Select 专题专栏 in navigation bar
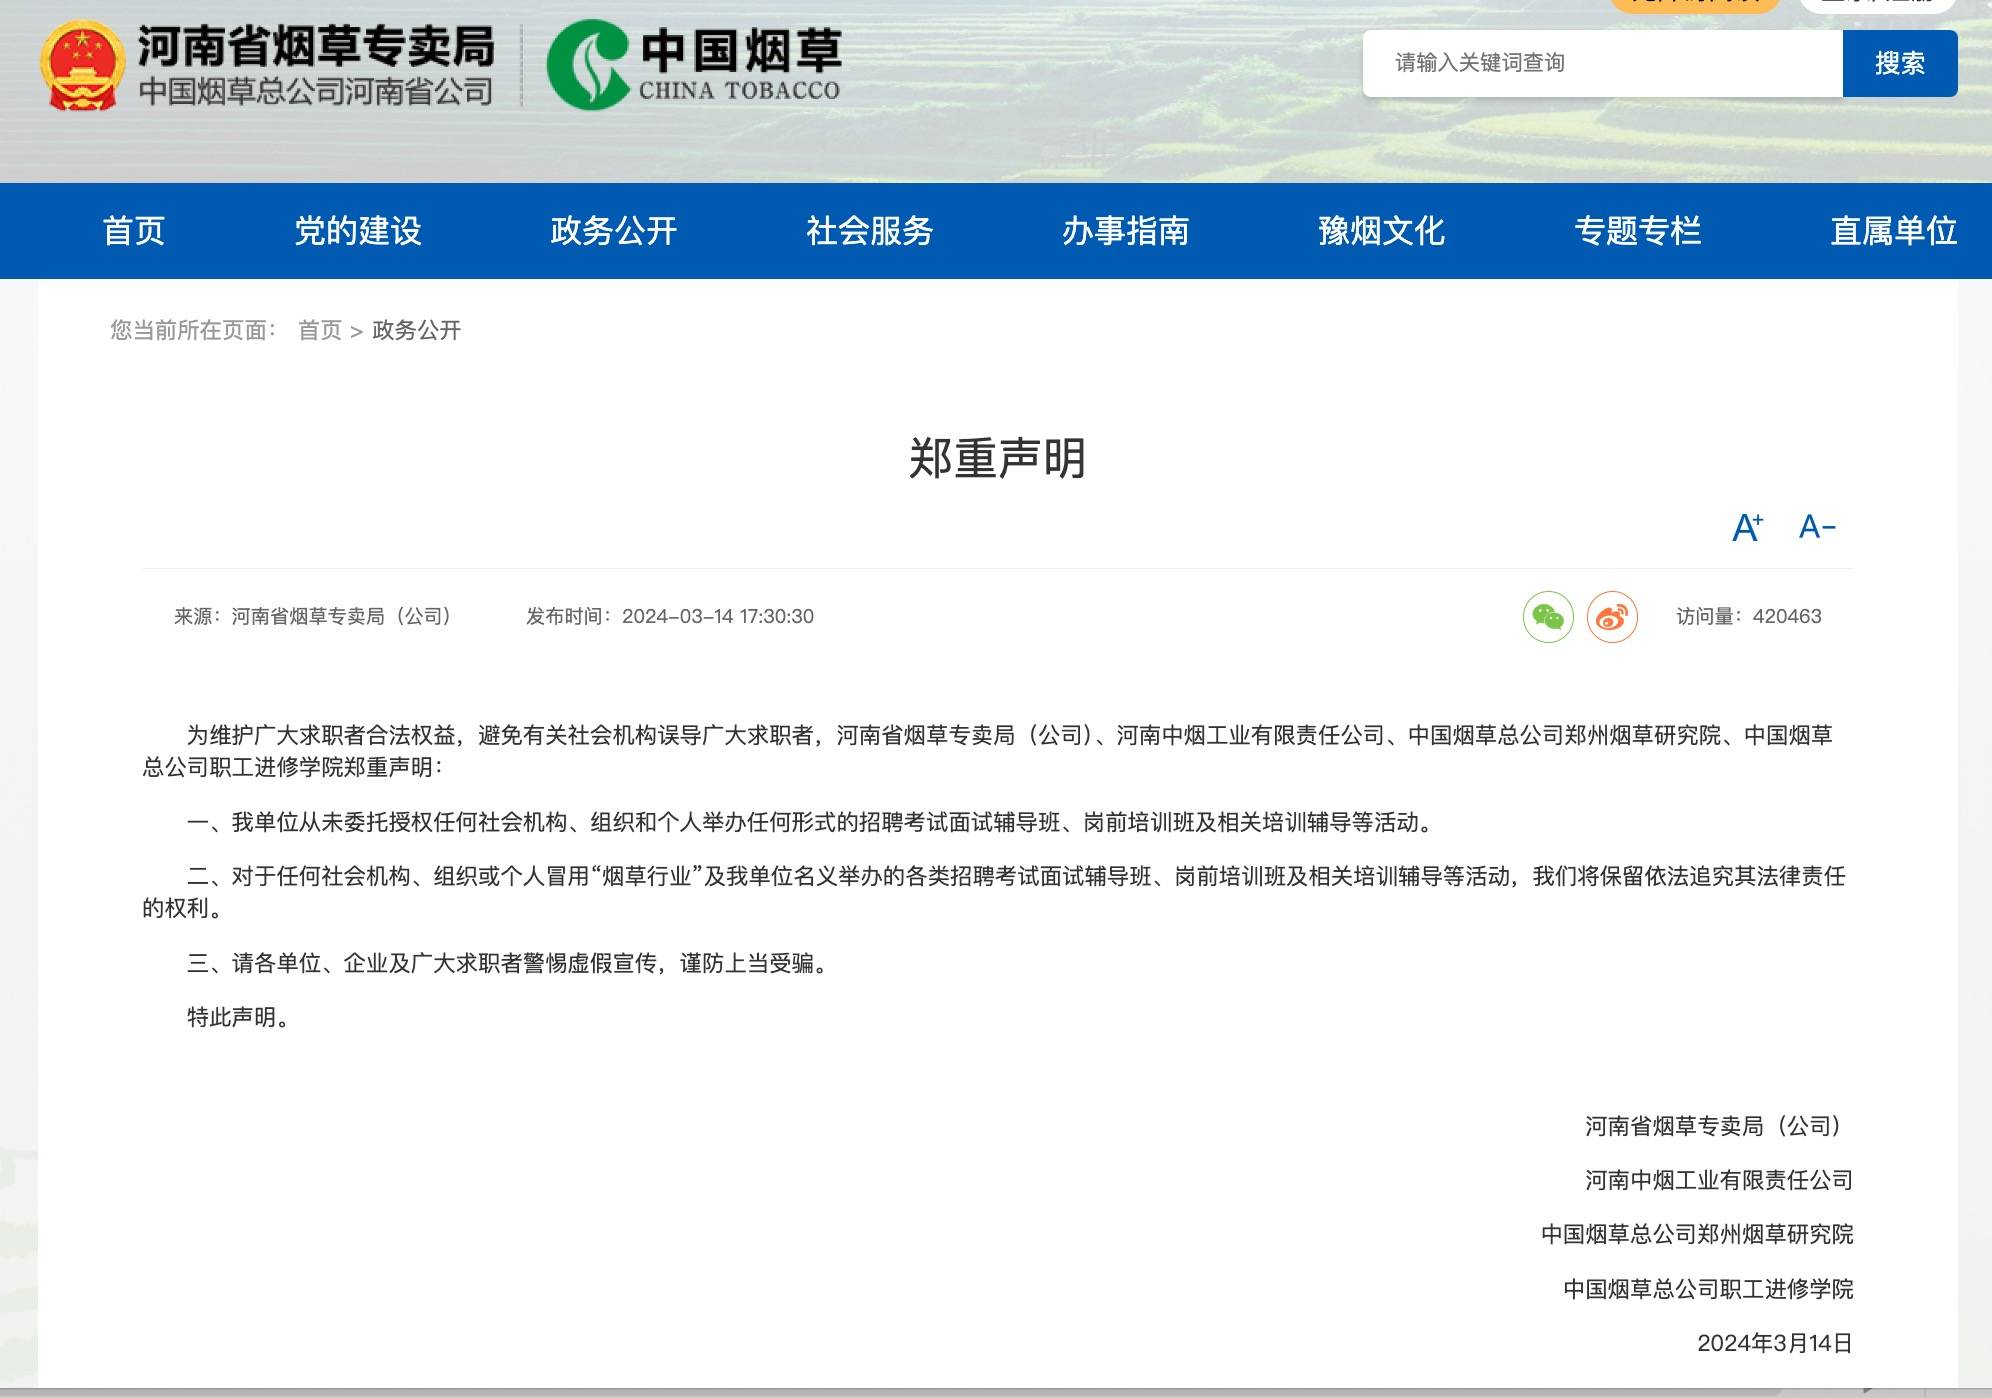Screen dimensions: 1992x1398 tap(1637, 231)
